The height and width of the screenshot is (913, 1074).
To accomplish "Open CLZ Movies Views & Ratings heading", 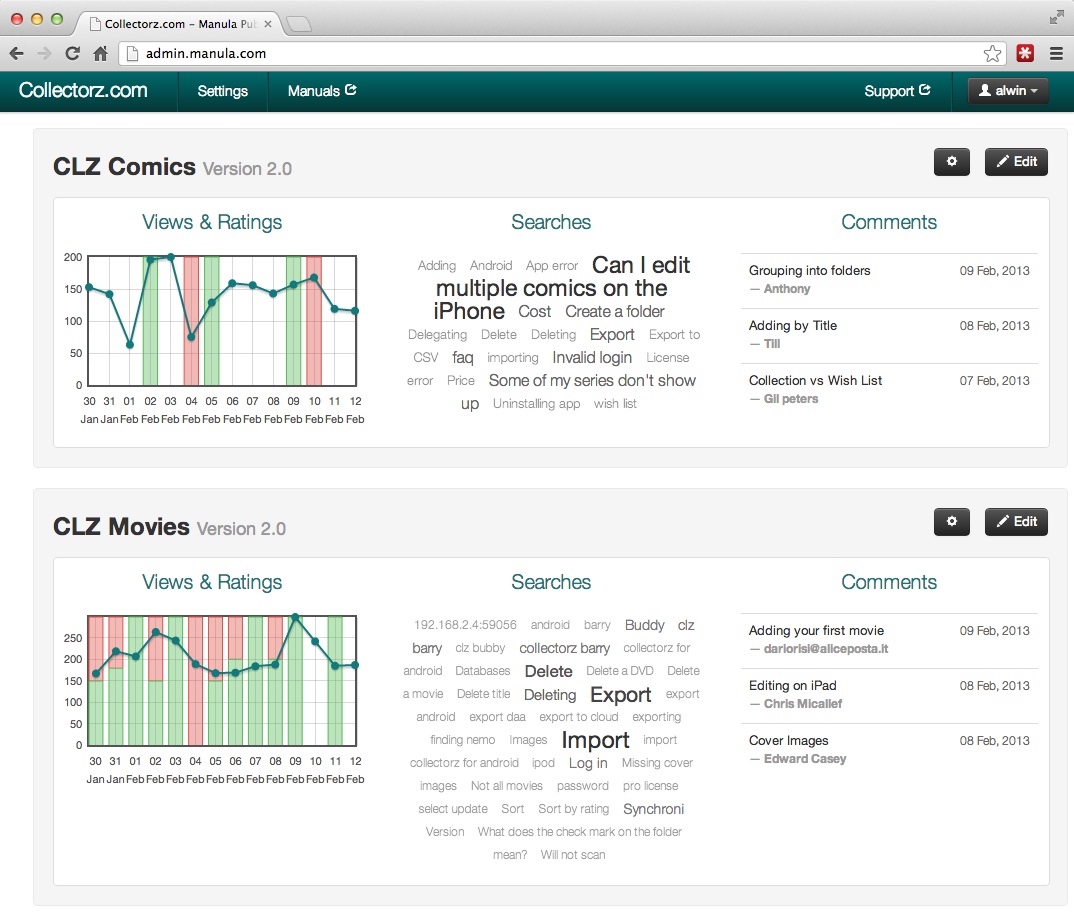I will (212, 582).
